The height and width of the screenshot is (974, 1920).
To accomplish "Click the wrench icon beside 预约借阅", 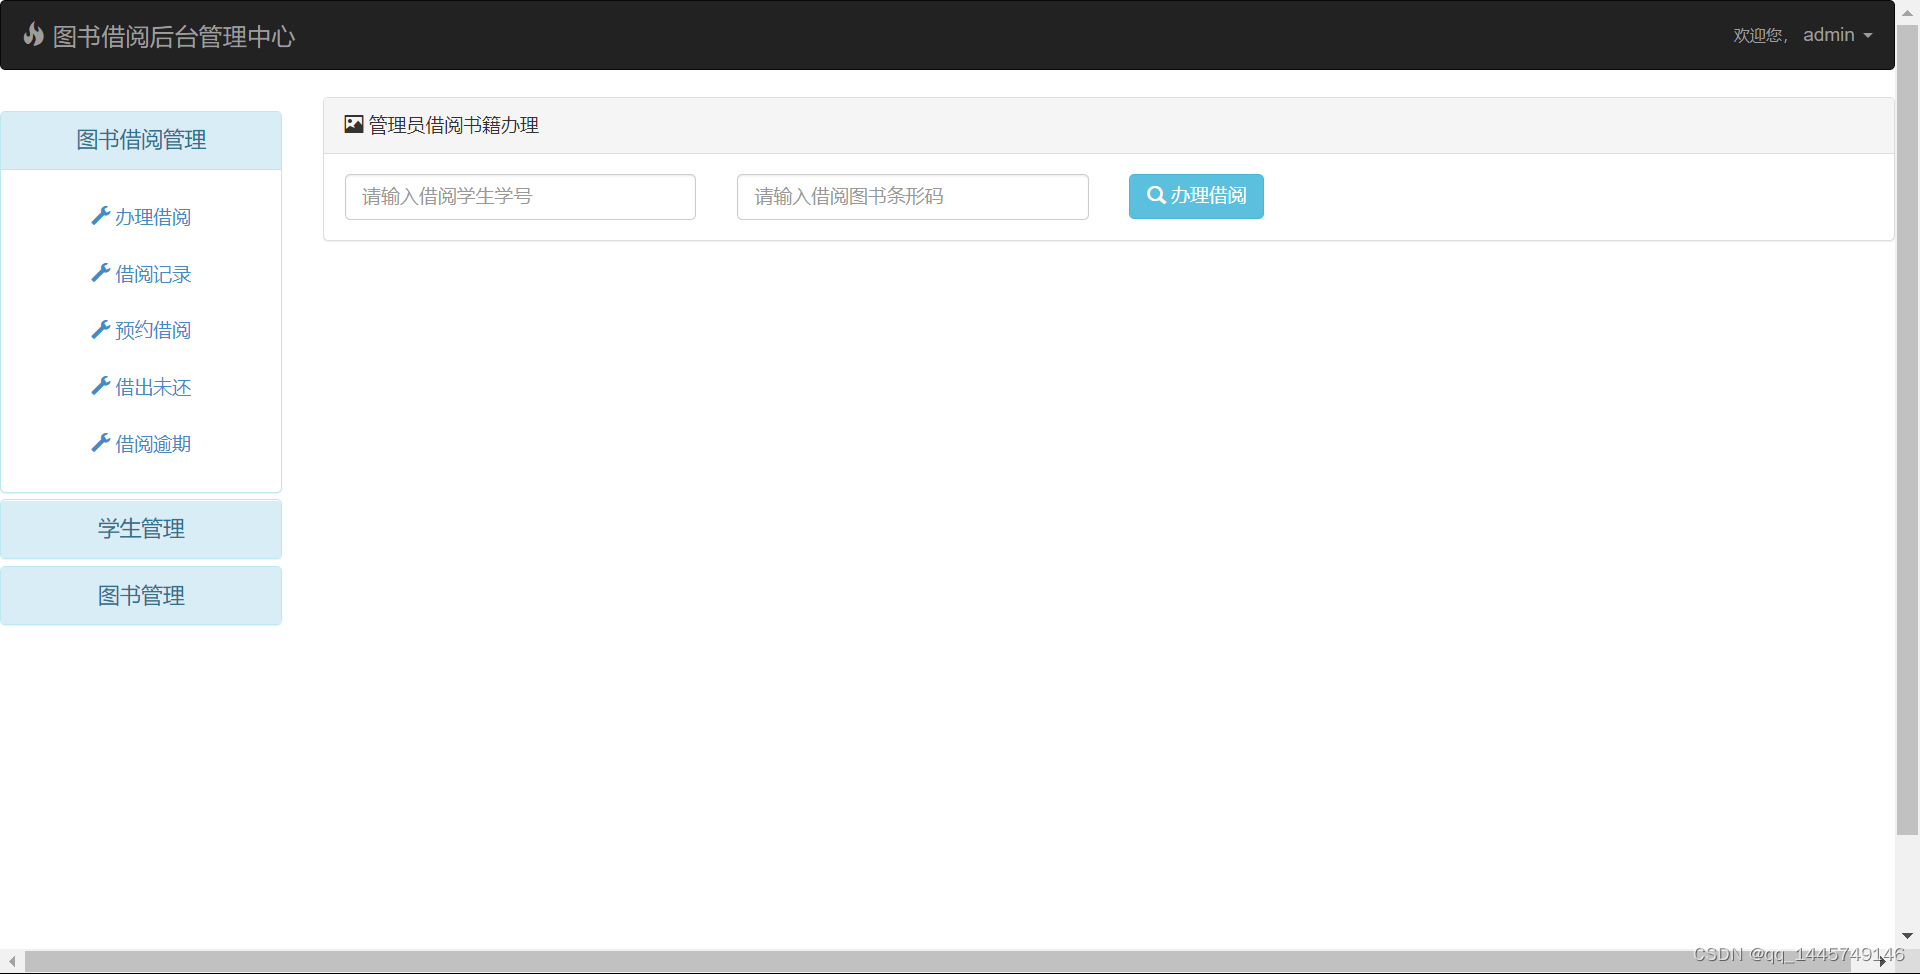I will [x=100, y=329].
